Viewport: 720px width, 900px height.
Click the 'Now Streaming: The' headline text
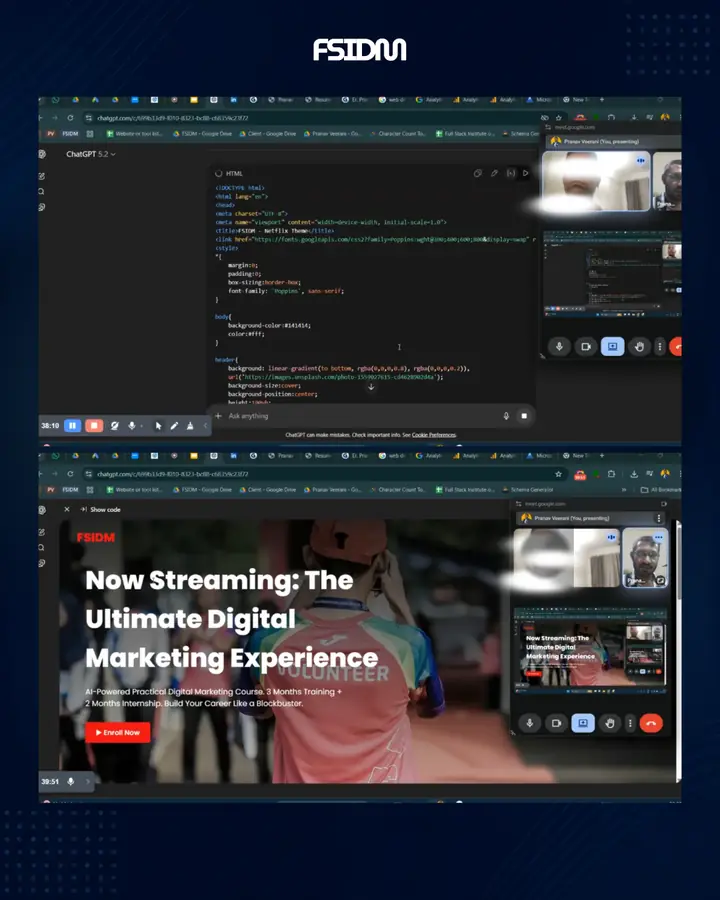pos(219,580)
